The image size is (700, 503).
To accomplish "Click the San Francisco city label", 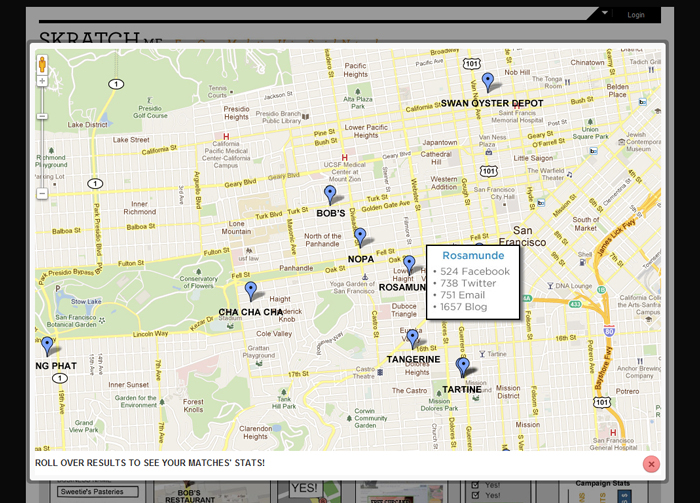I will (x=522, y=236).
